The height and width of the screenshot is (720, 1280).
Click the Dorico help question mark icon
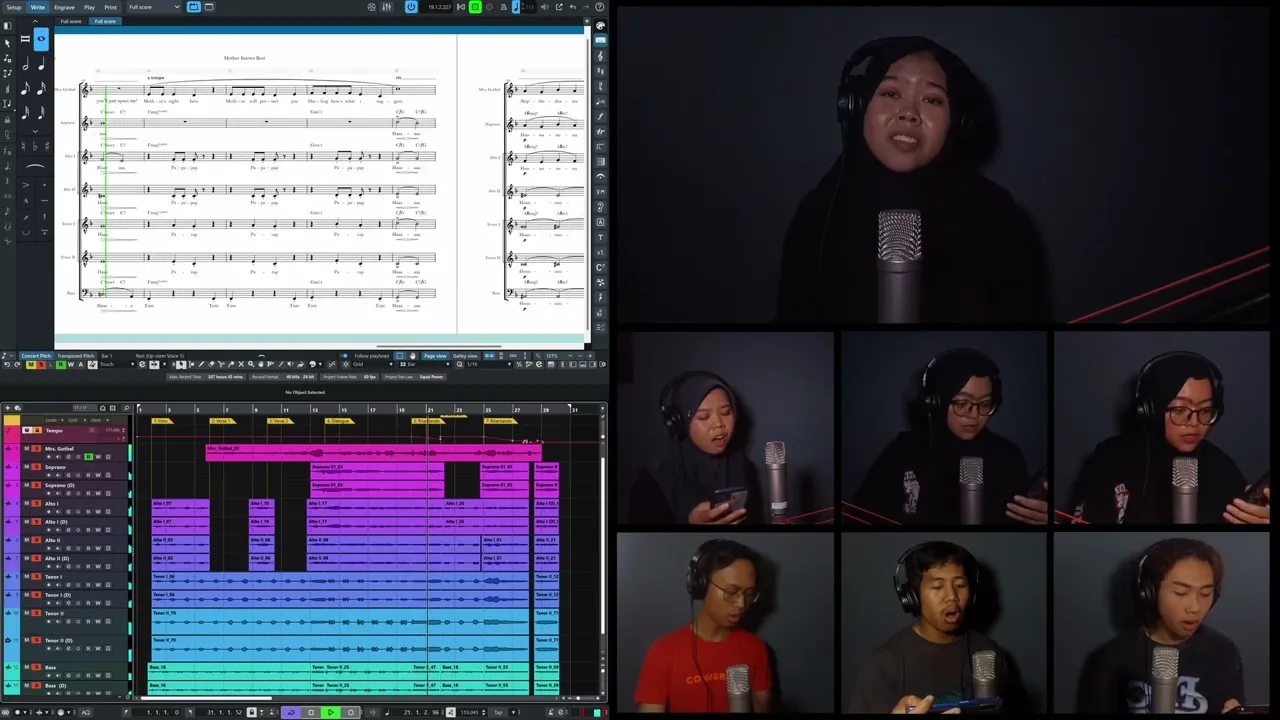599,7
